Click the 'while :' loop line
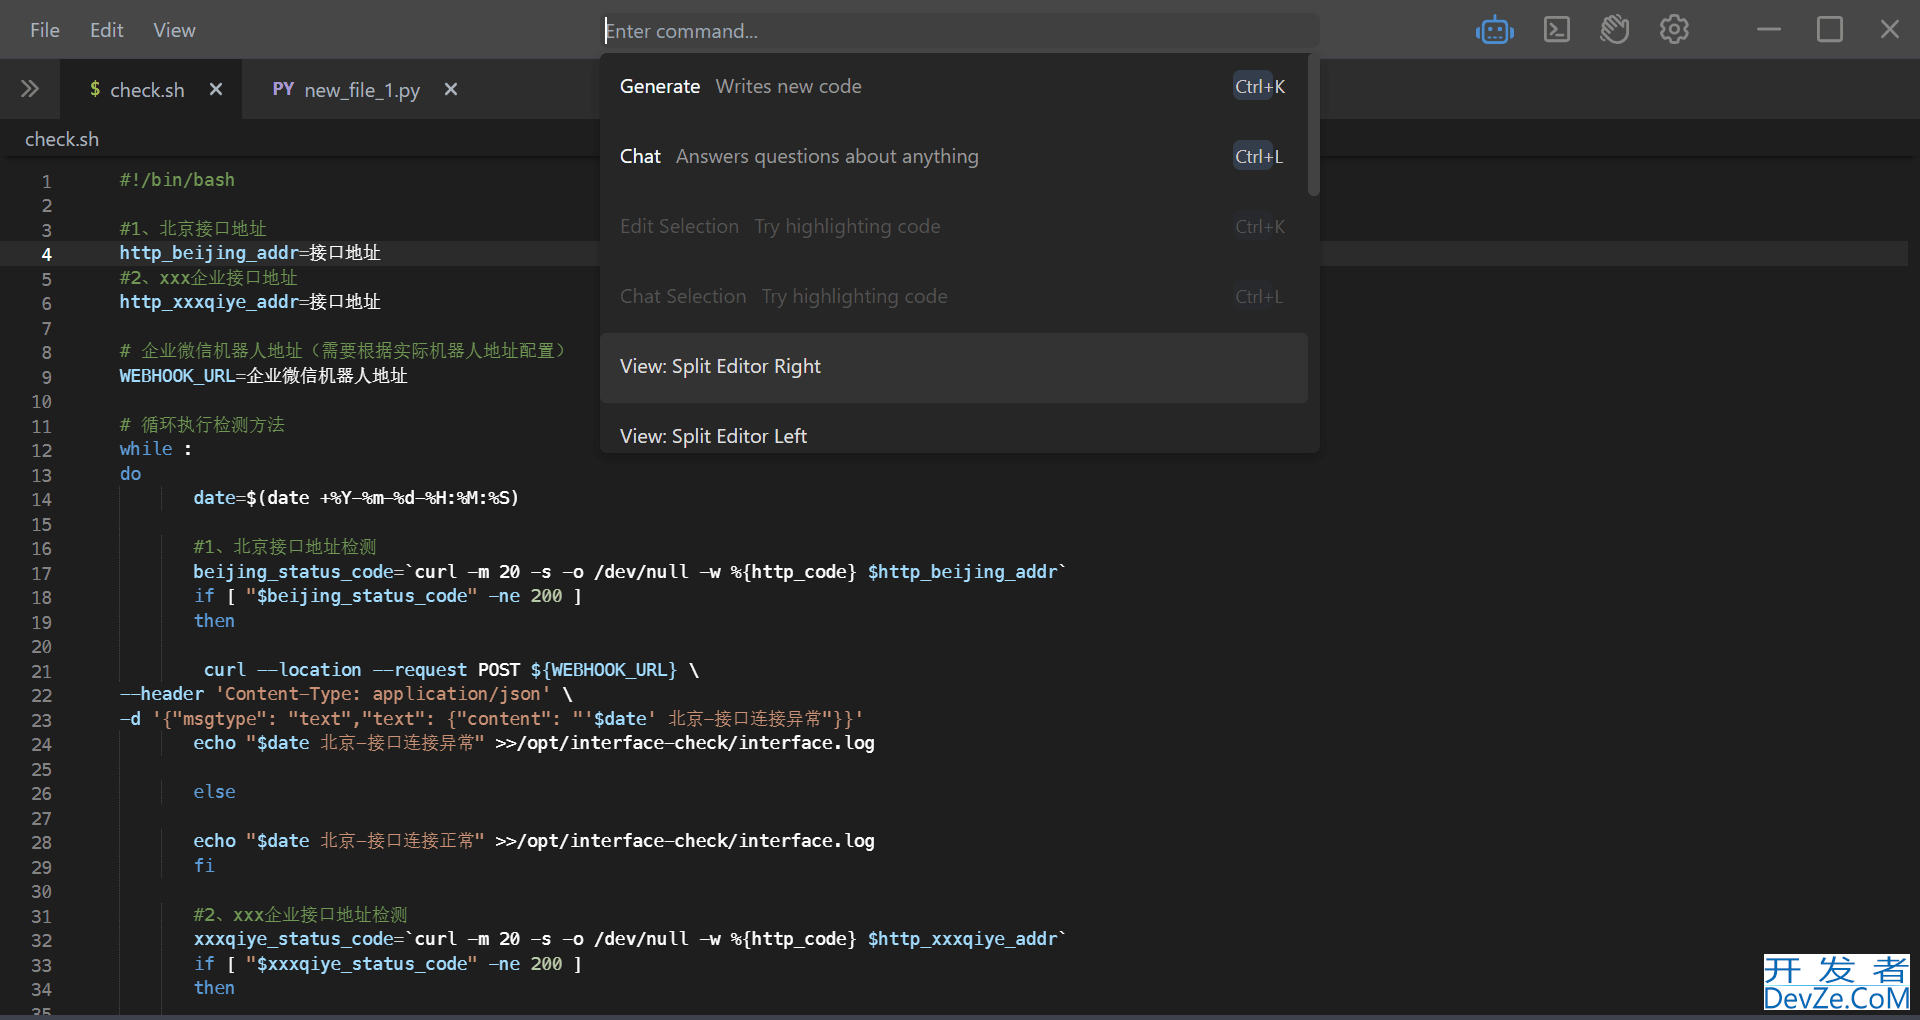The image size is (1920, 1020). pos(155,449)
